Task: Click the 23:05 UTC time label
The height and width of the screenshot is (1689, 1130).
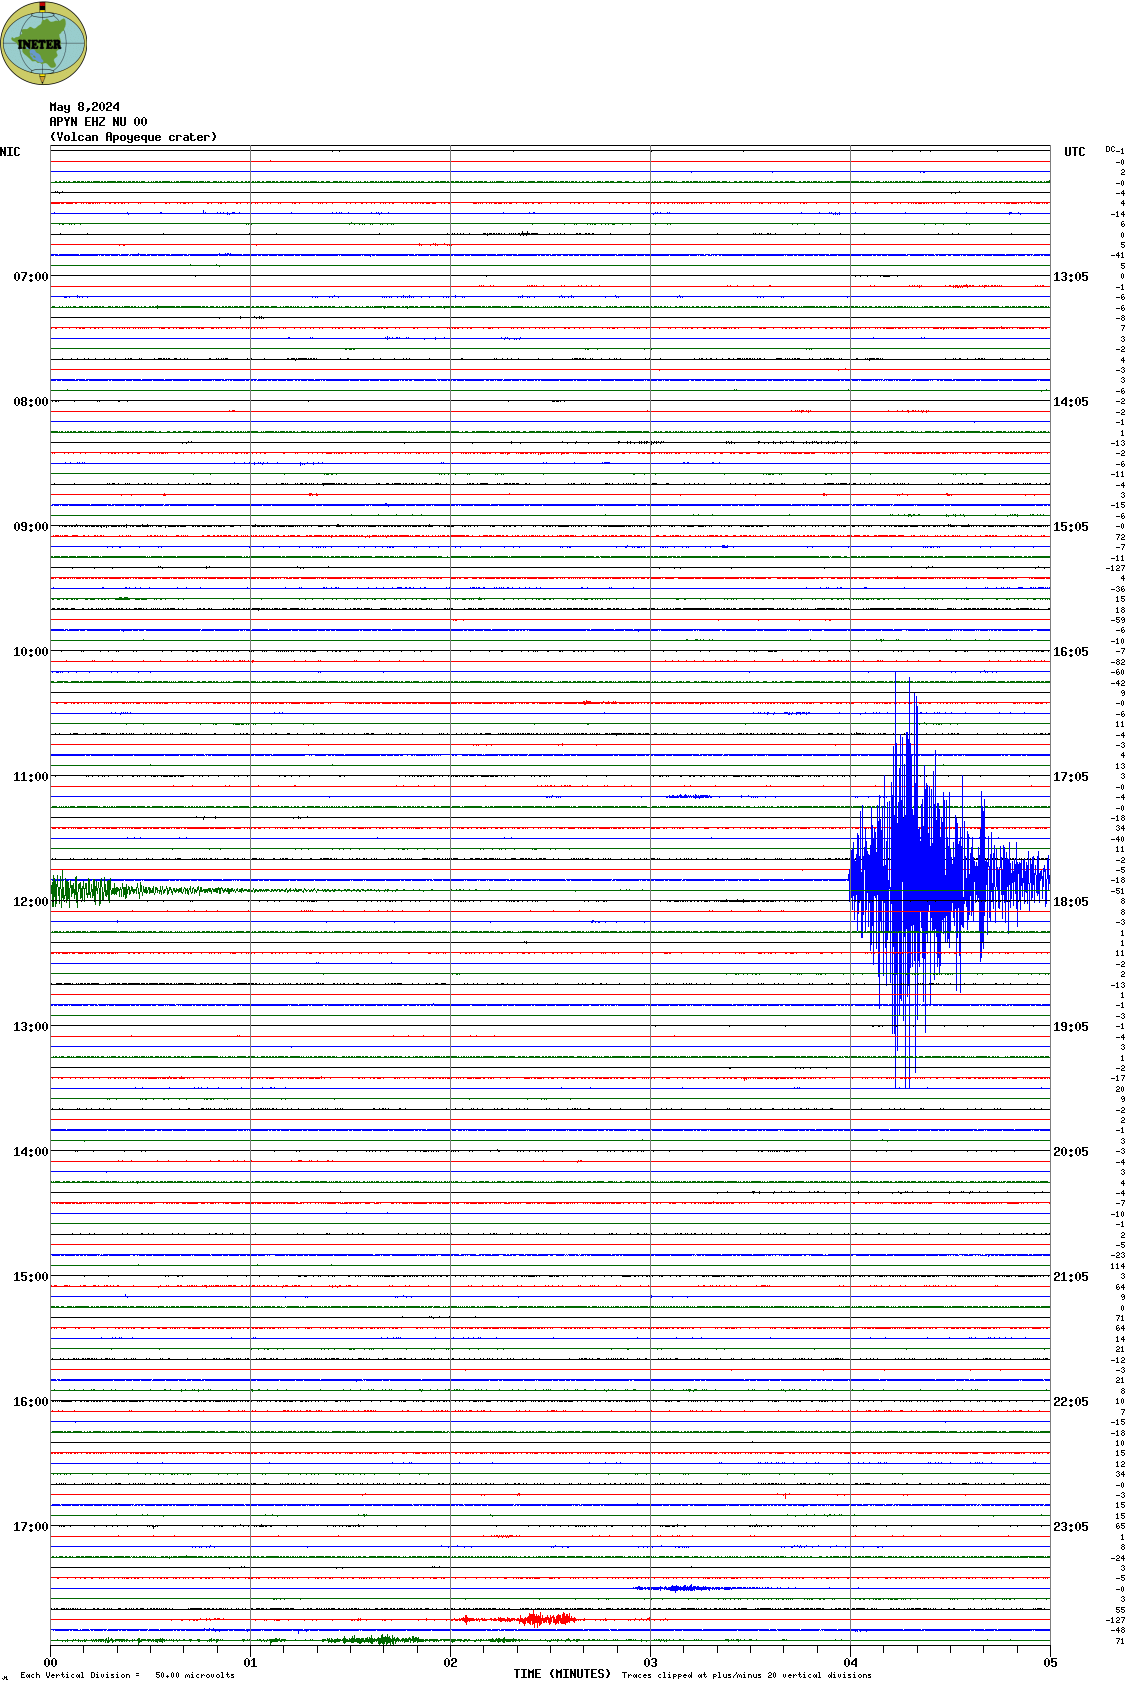Action: [1070, 1527]
